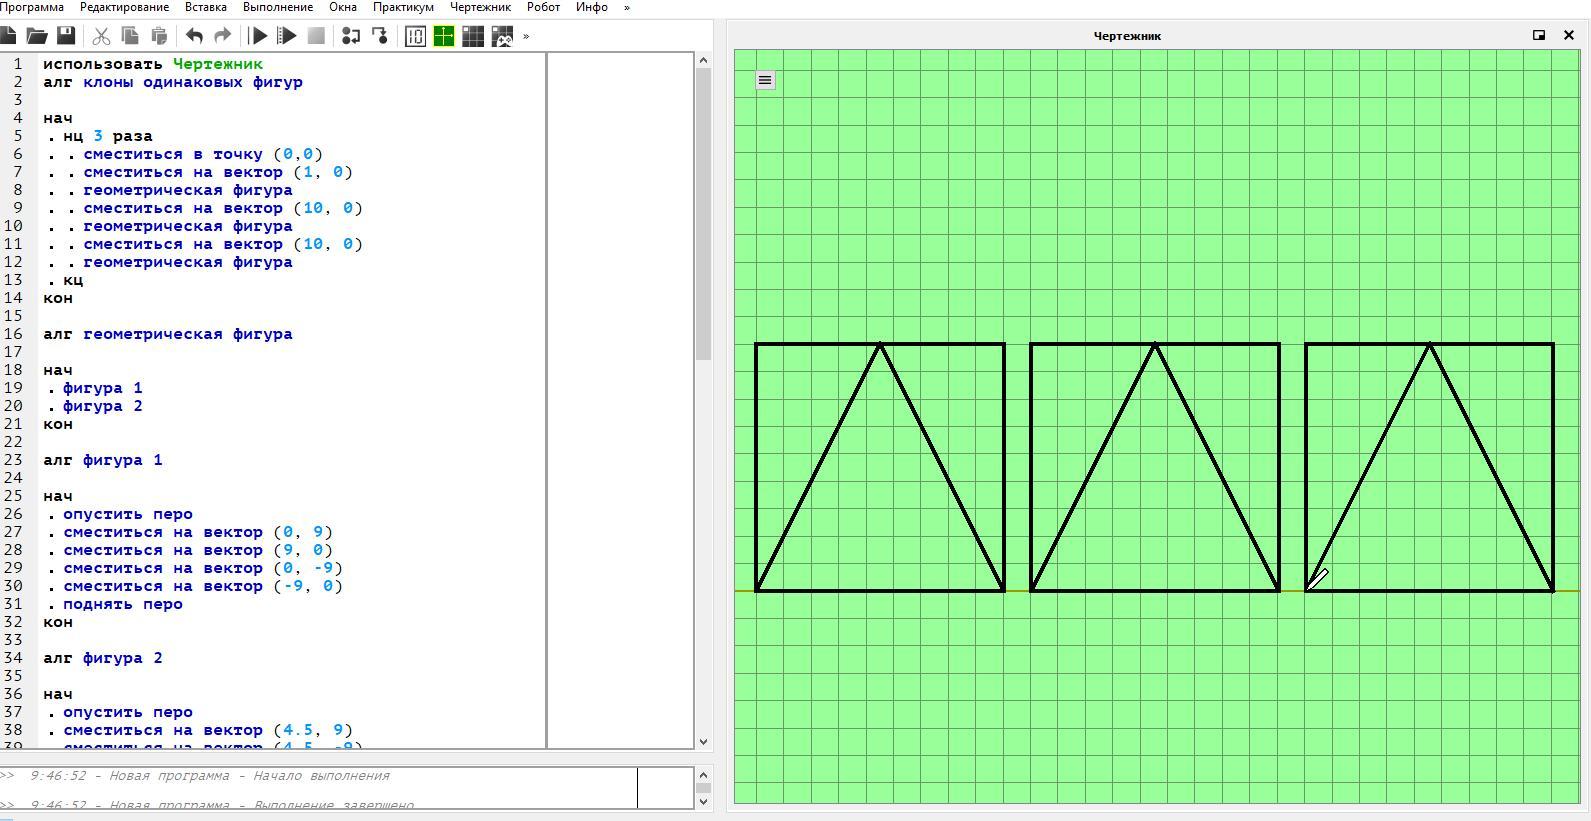Click the call 'фигура 2' on line 20
This screenshot has height=821, width=1591.
103,406
